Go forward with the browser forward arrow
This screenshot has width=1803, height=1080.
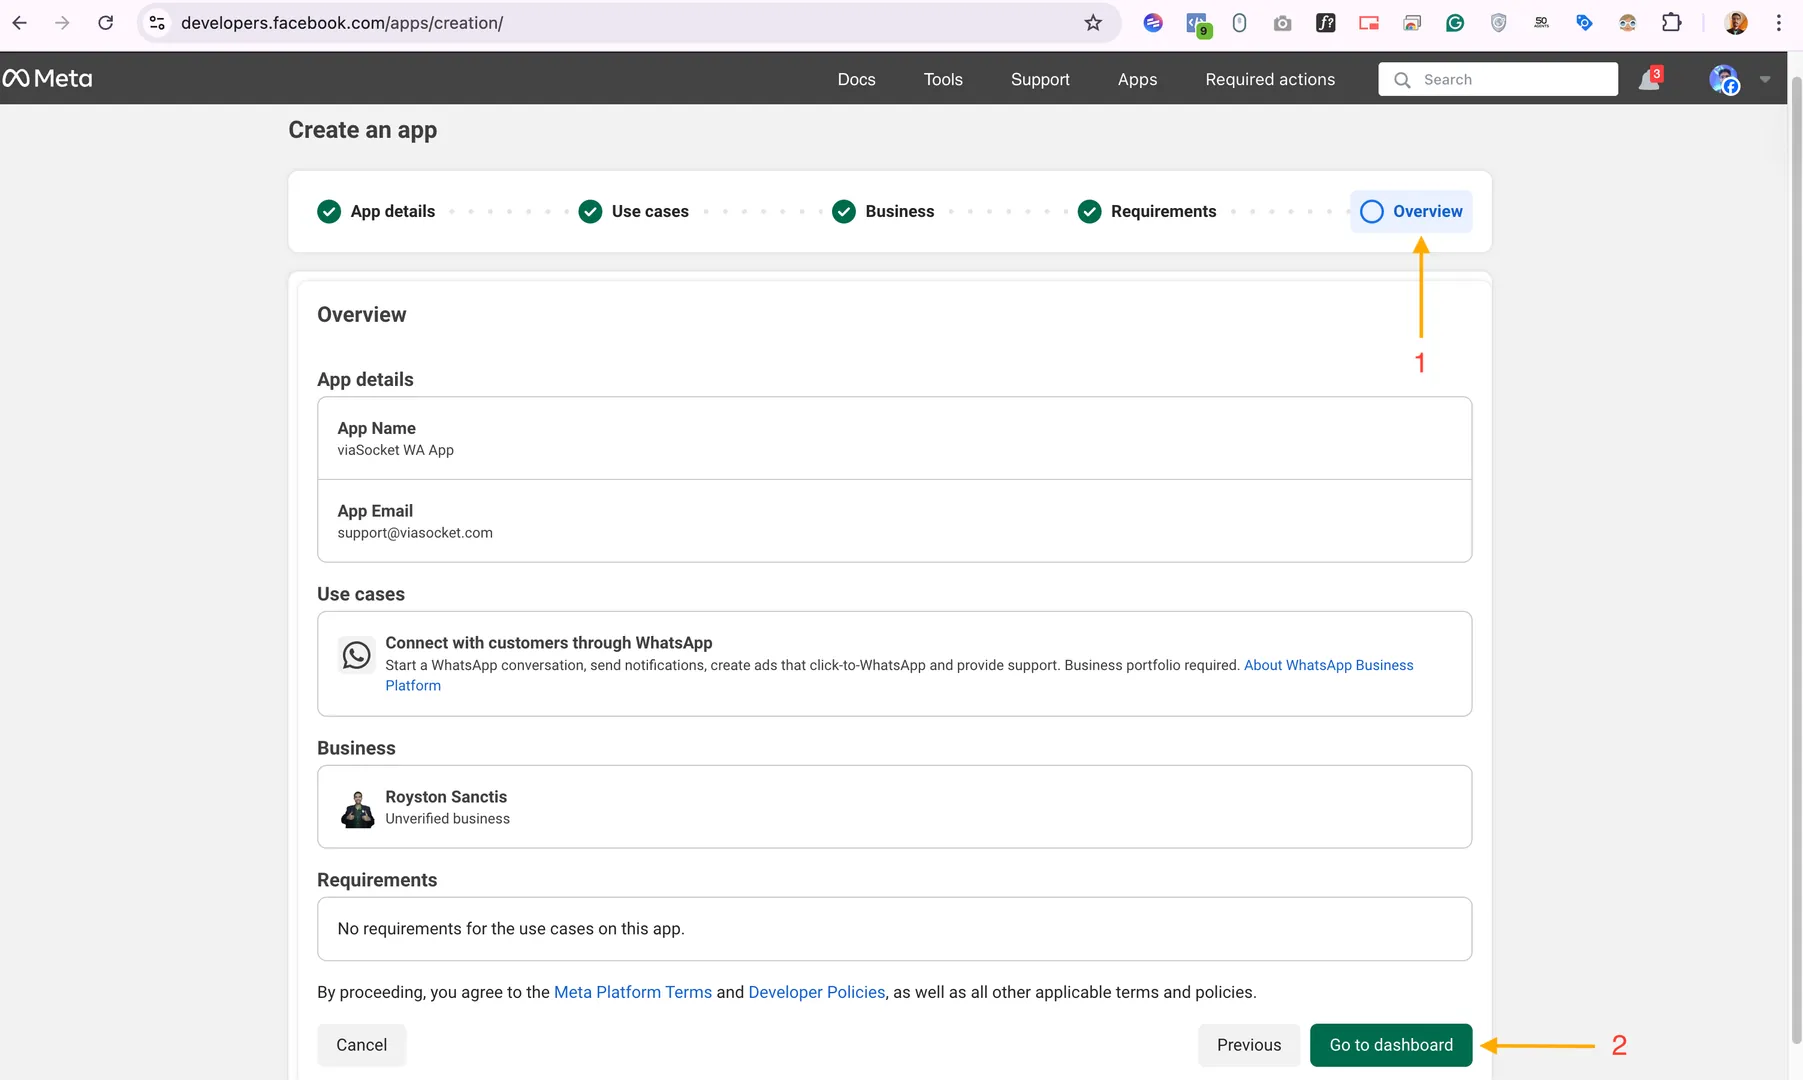tap(62, 22)
